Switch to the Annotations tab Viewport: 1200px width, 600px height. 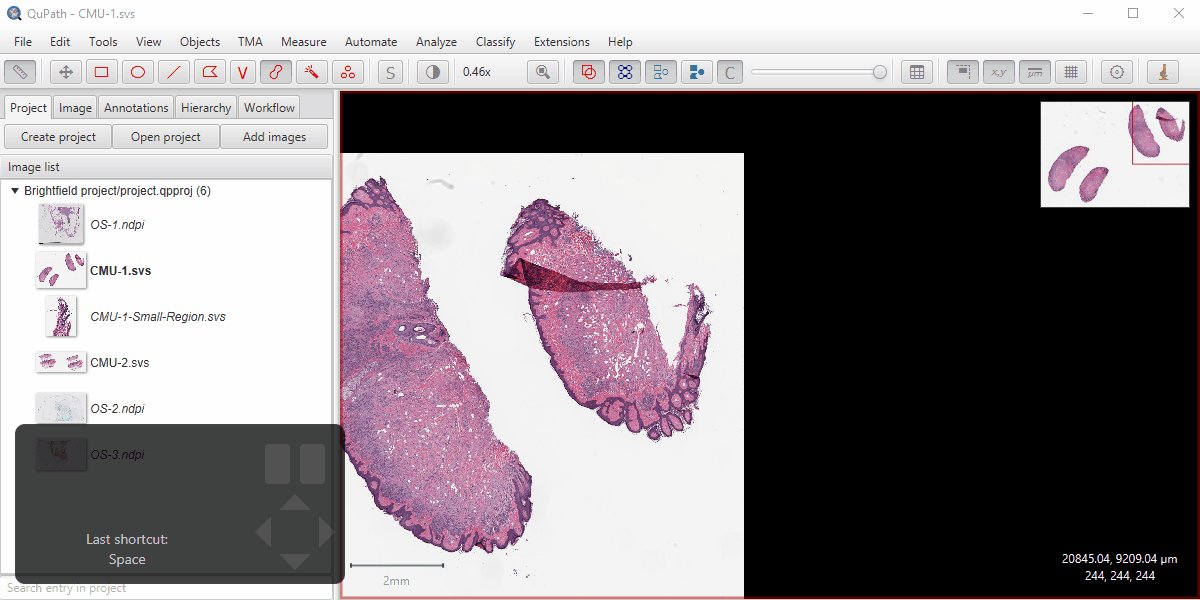pyautogui.click(x=136, y=108)
